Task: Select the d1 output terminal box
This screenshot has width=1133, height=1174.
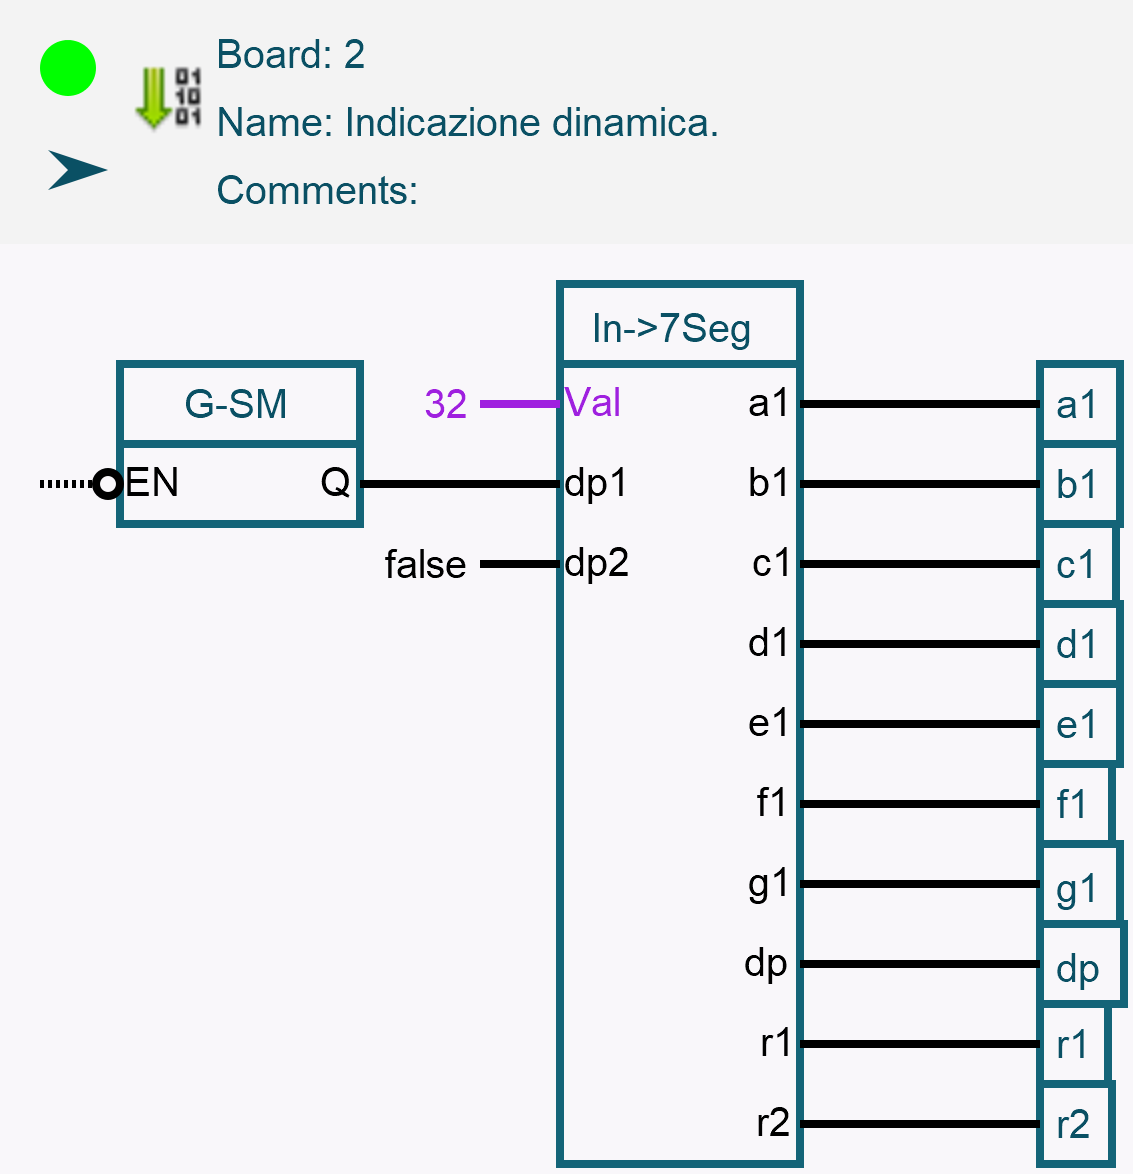Action: (1077, 645)
